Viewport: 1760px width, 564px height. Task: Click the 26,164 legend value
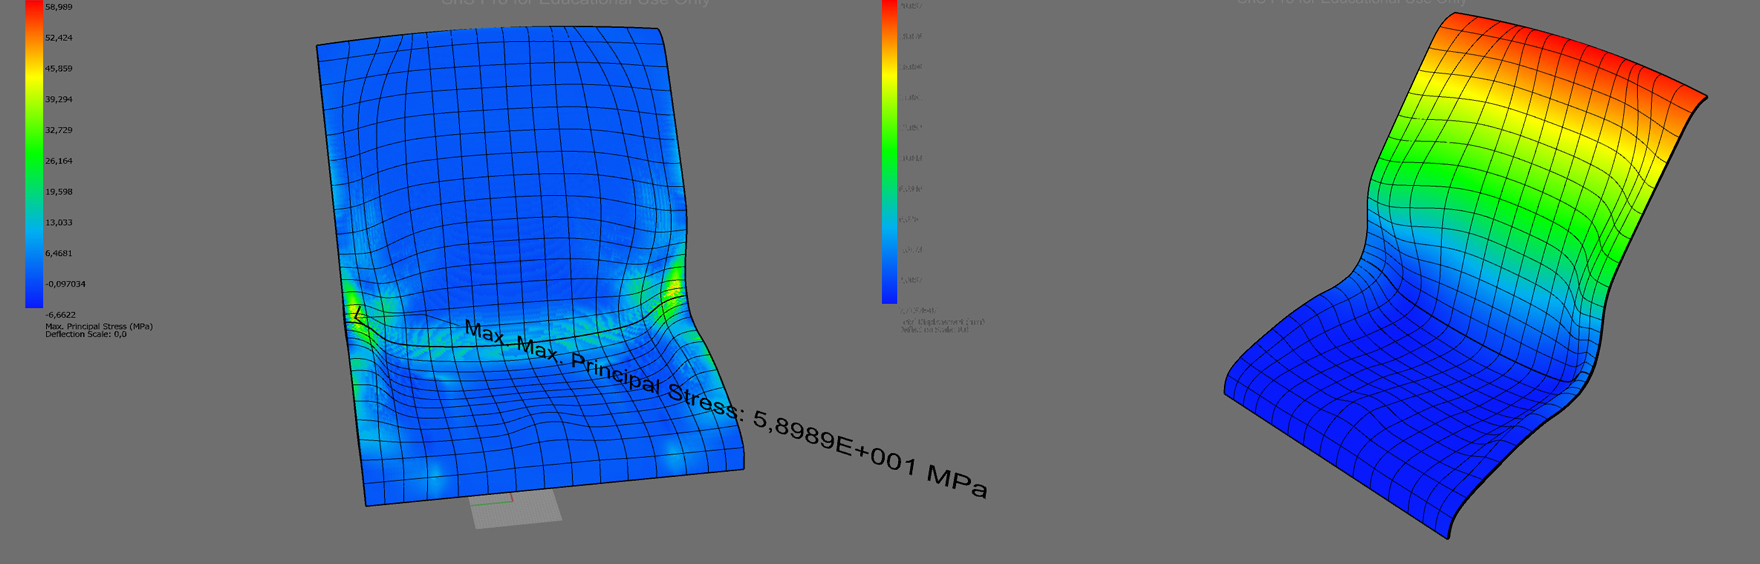click(58, 161)
